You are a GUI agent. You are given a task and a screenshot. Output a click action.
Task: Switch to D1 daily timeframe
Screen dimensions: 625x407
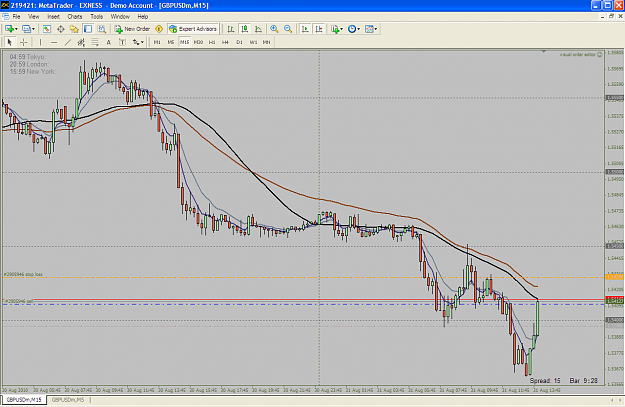(x=239, y=42)
